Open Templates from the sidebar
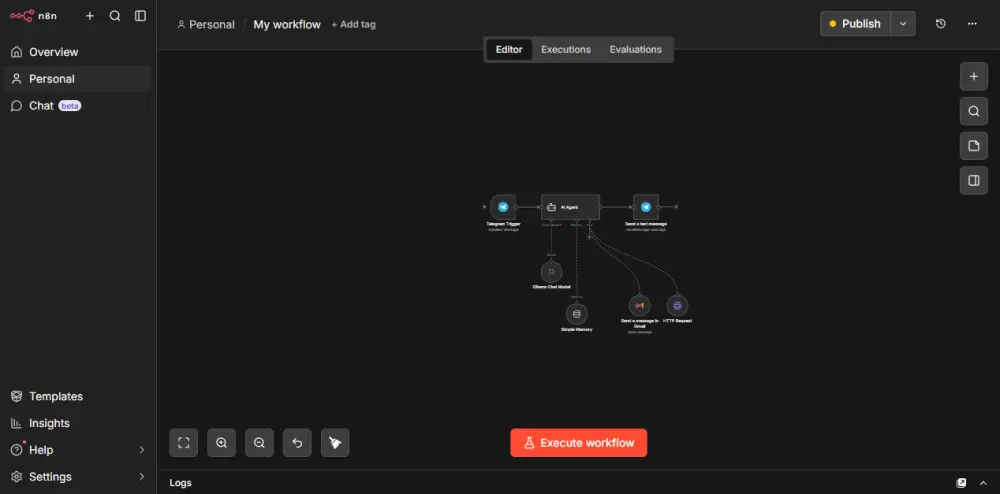The image size is (1000, 494). coord(78,396)
